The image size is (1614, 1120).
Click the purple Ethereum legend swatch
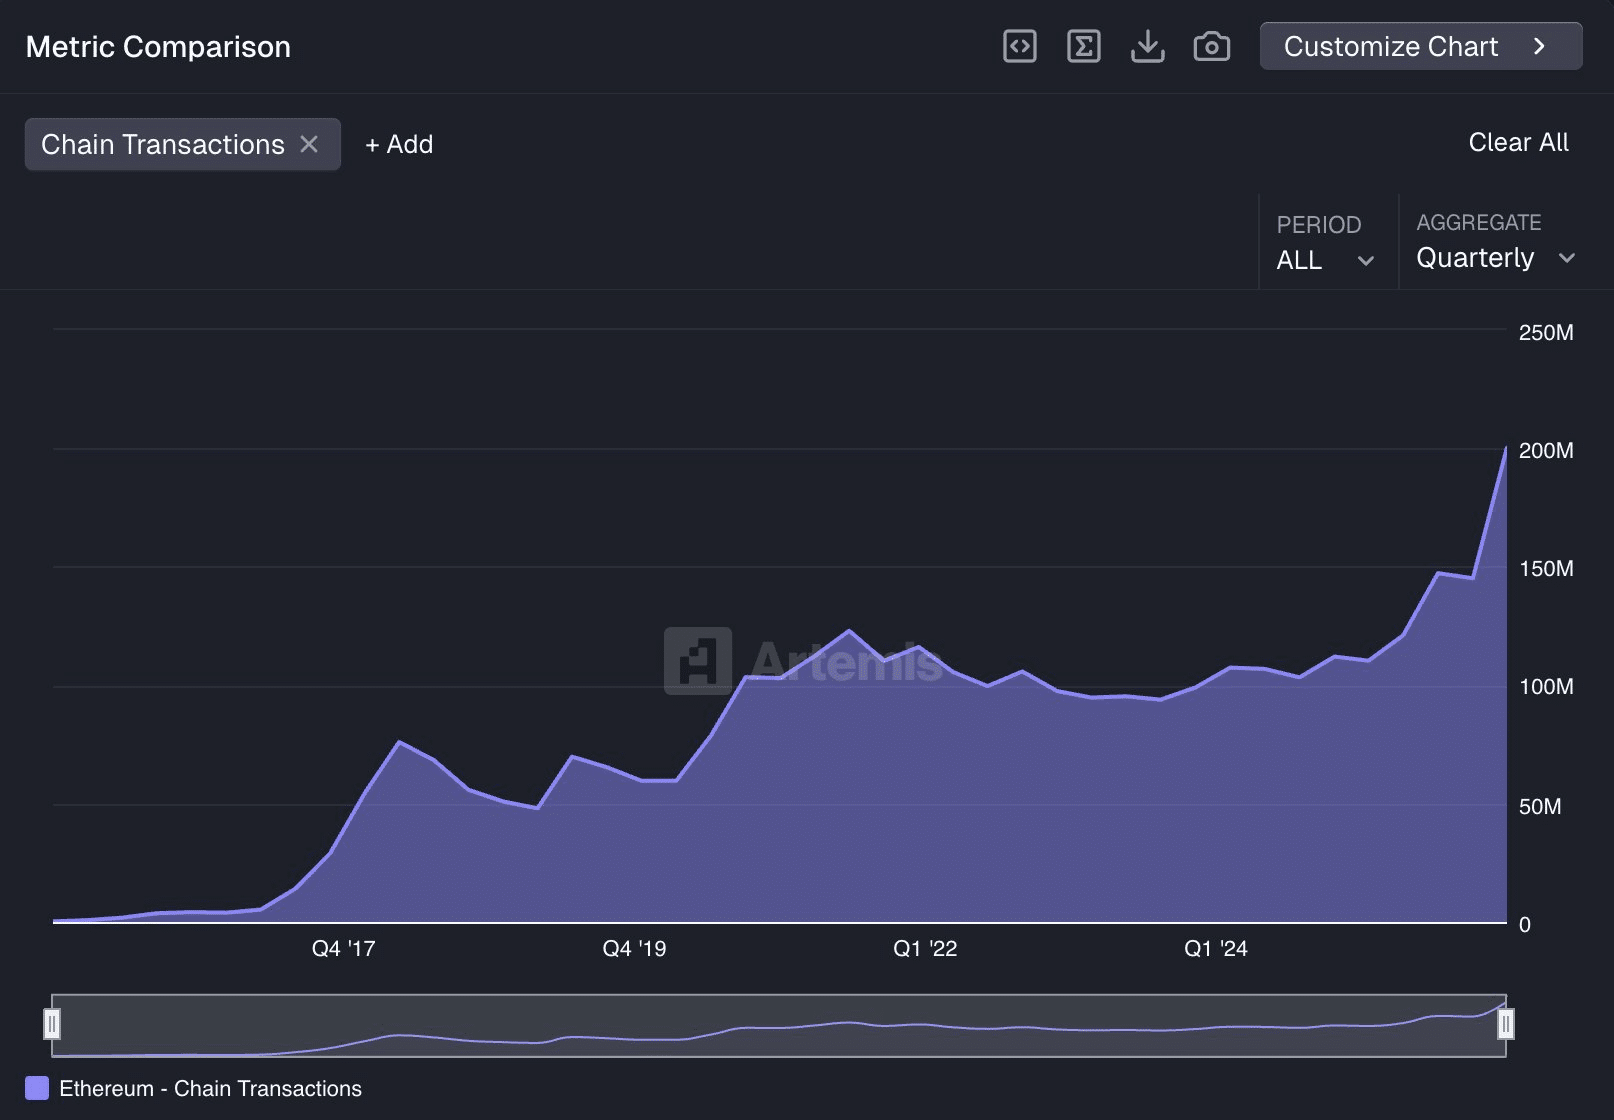37,1088
